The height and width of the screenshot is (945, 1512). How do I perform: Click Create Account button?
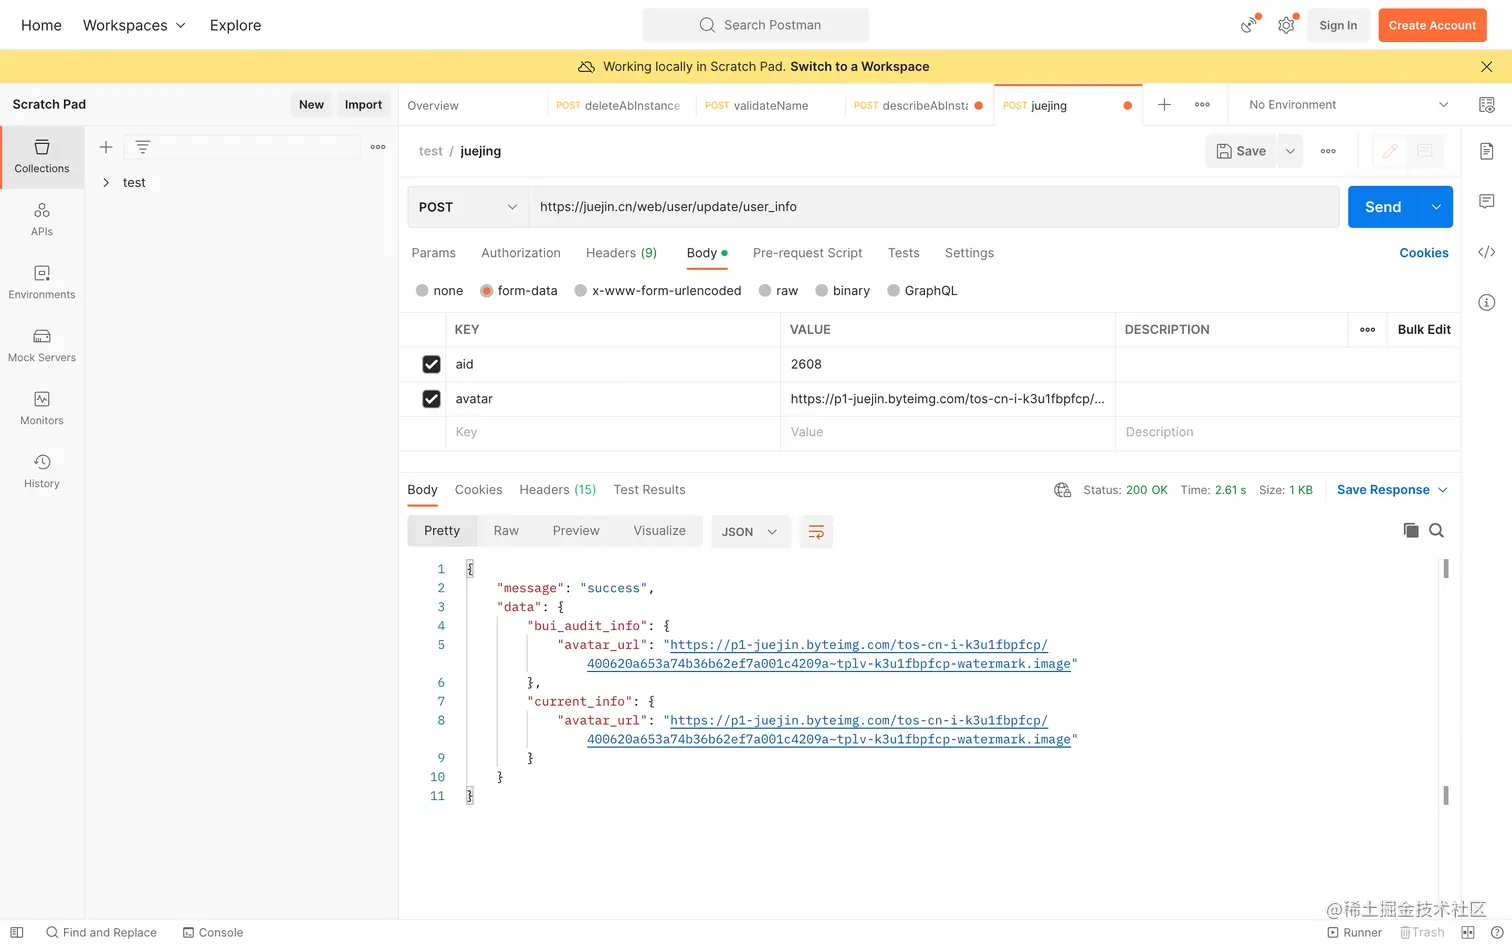click(1432, 25)
